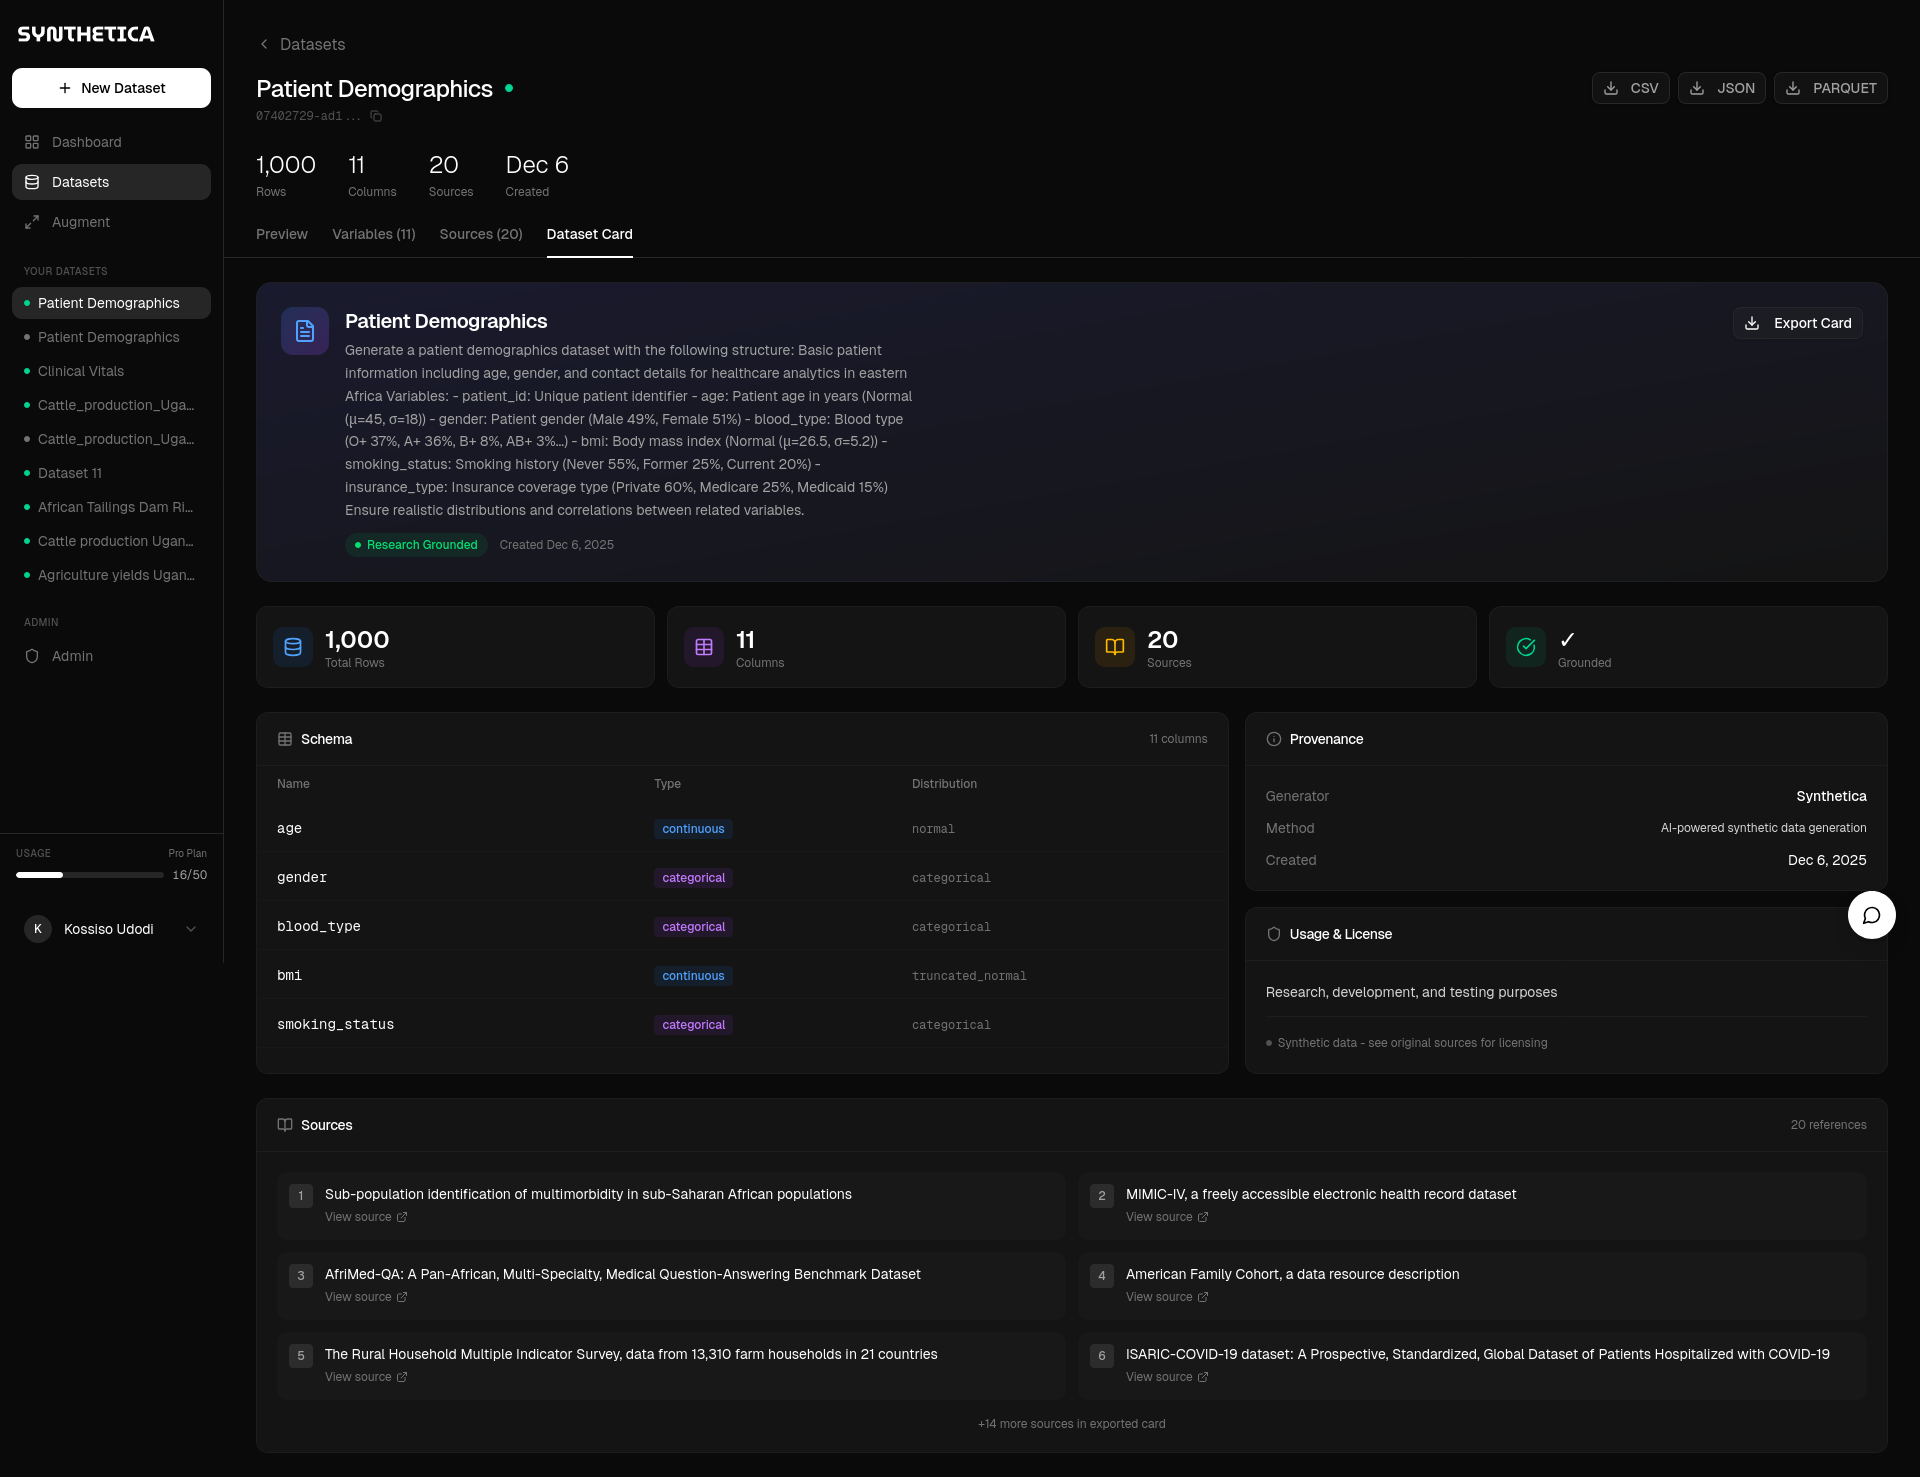View source for MIMIC-IV reference
The image size is (1920, 1477).
tap(1166, 1217)
